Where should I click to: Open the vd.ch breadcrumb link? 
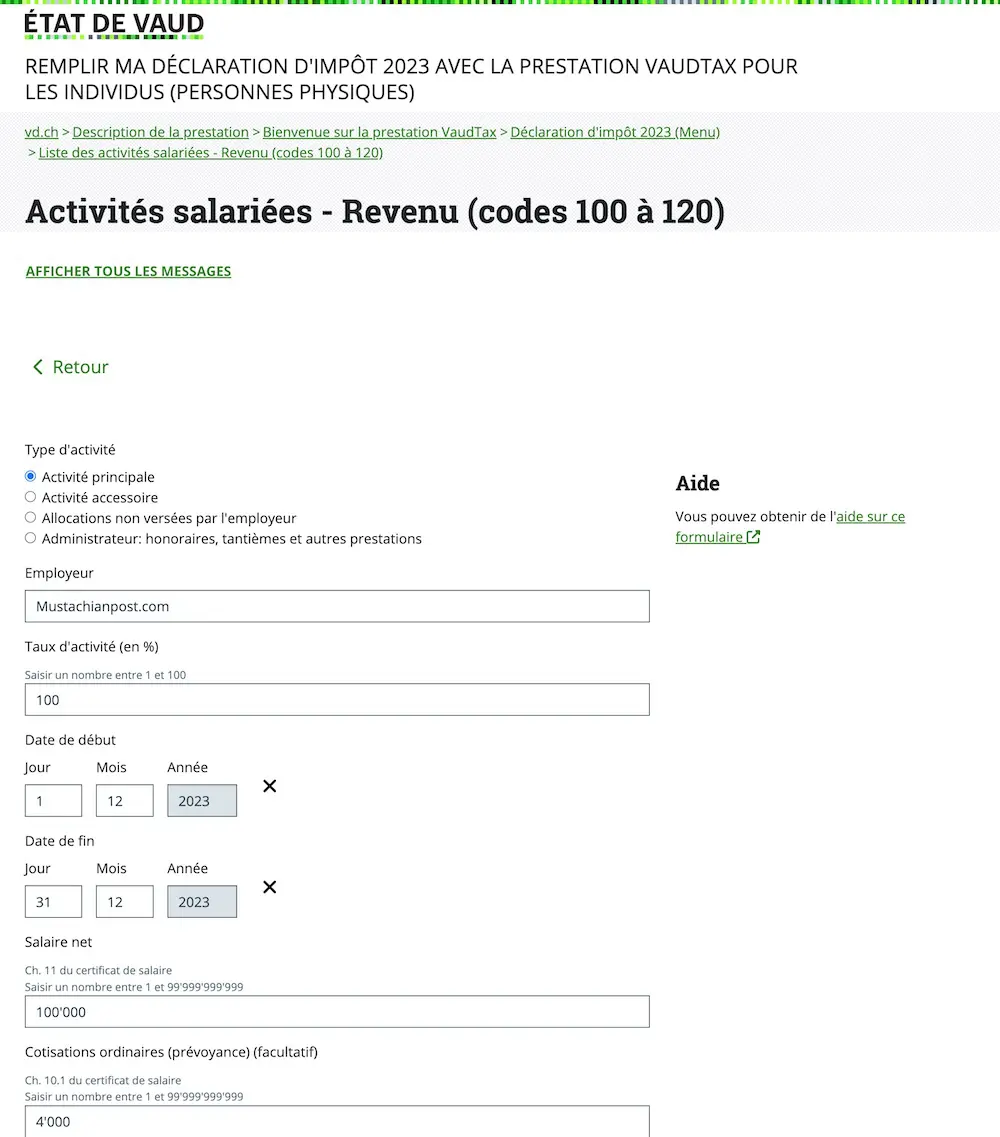coord(41,132)
